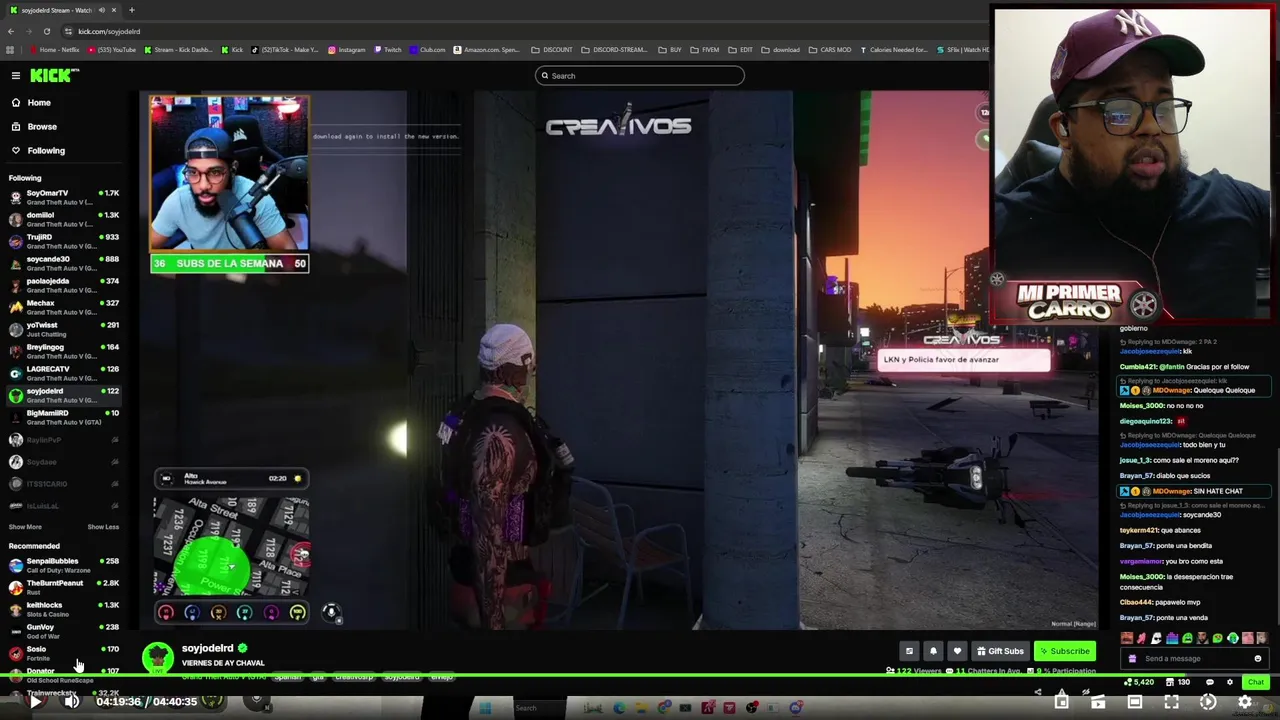Screen dimensions: 1280x720
Task: Click the soyjodelrd channel name
Action: tap(207, 649)
